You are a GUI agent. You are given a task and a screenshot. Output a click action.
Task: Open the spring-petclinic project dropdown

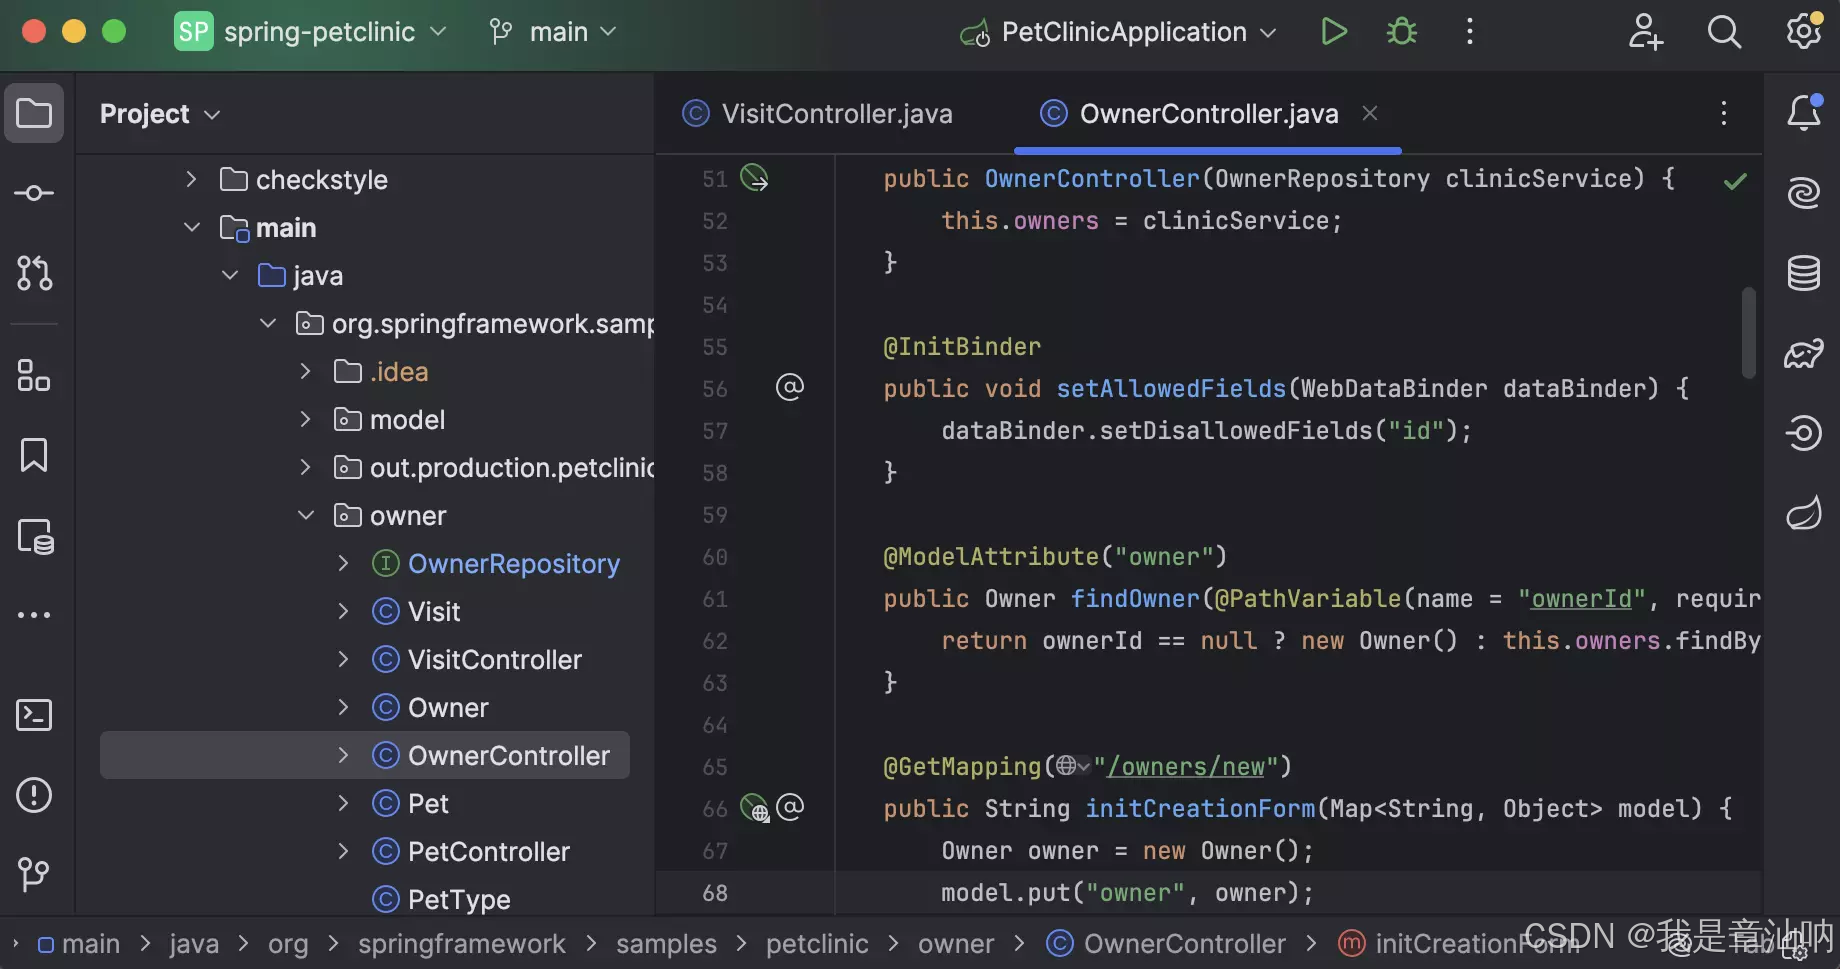click(311, 32)
